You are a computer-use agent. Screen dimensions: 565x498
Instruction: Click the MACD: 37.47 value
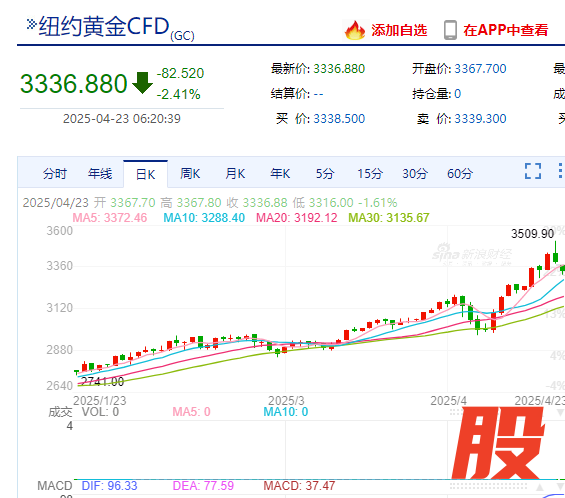(x=299, y=486)
